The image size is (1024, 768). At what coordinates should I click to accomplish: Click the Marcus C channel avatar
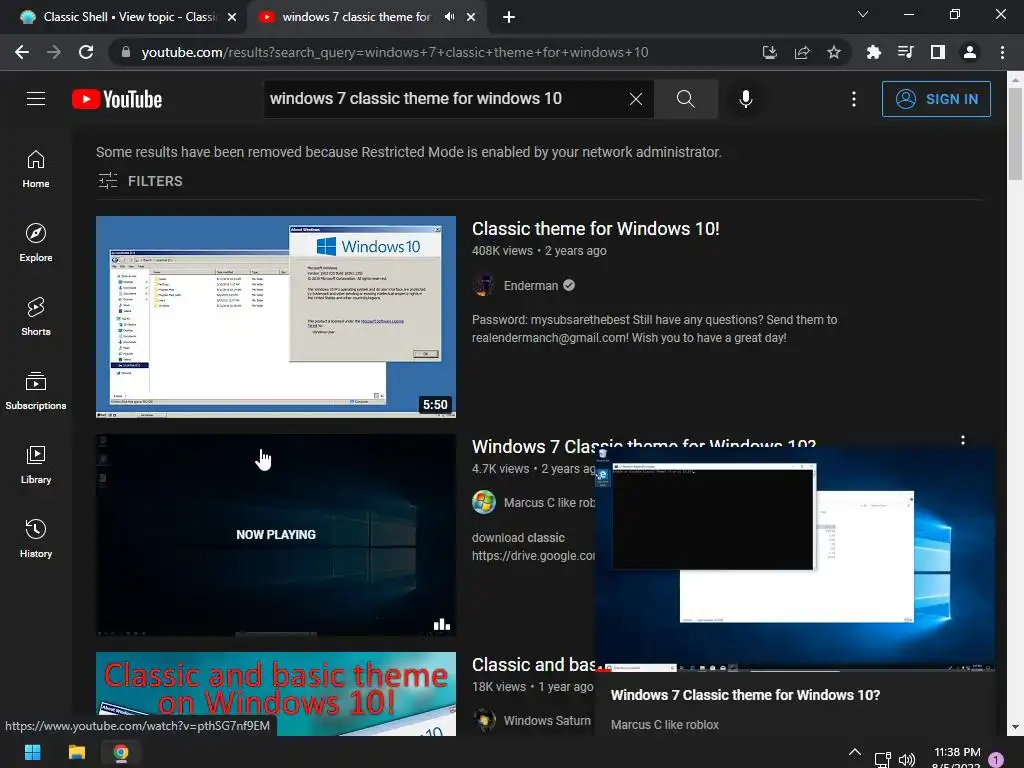coord(484,503)
